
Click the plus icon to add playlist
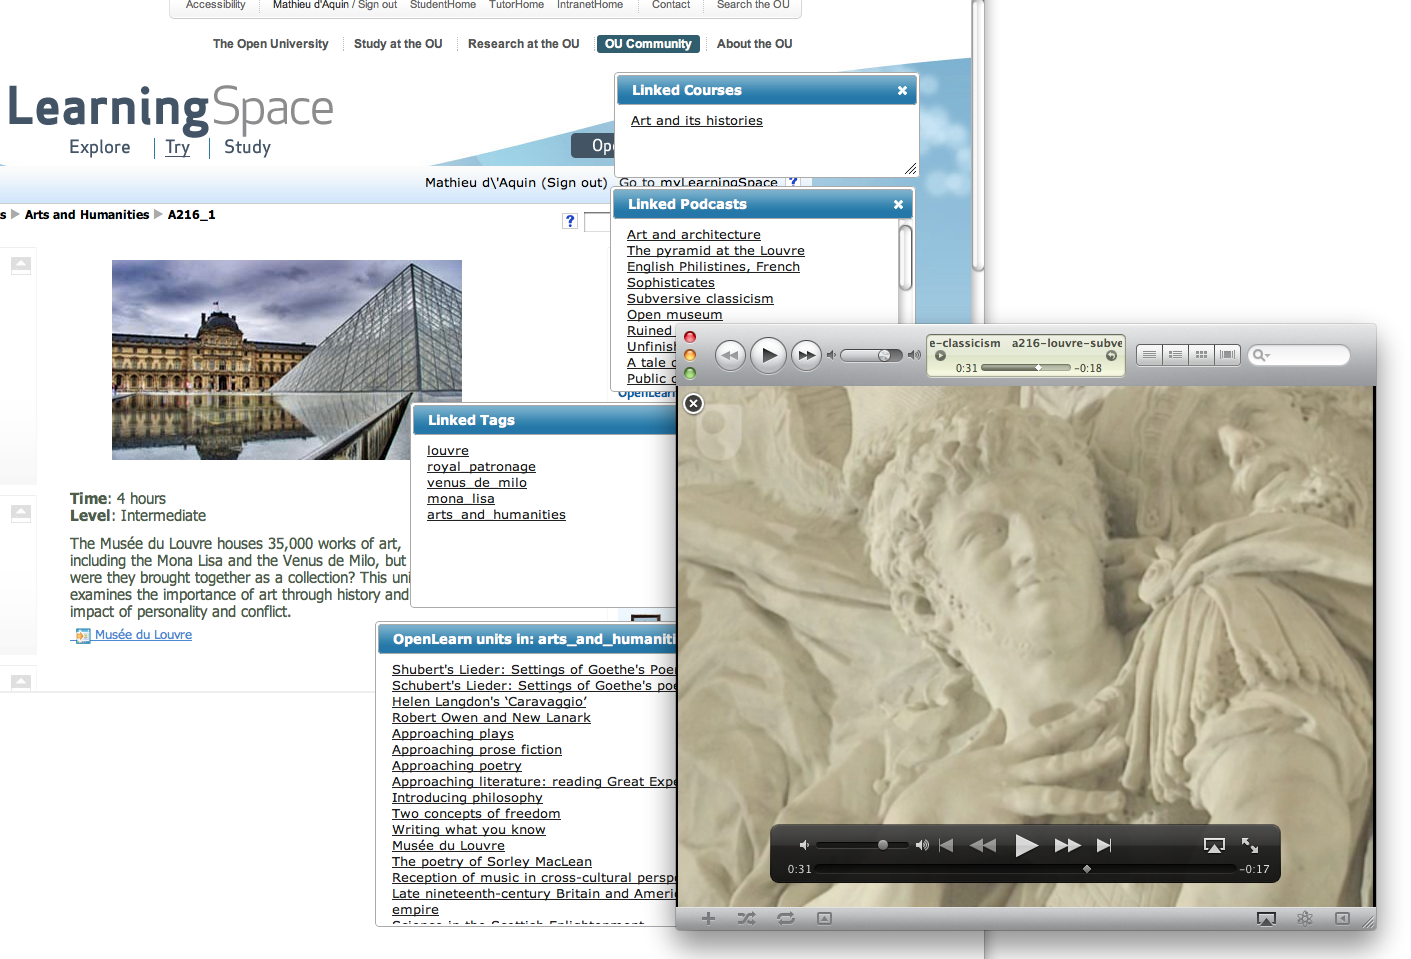(x=708, y=918)
